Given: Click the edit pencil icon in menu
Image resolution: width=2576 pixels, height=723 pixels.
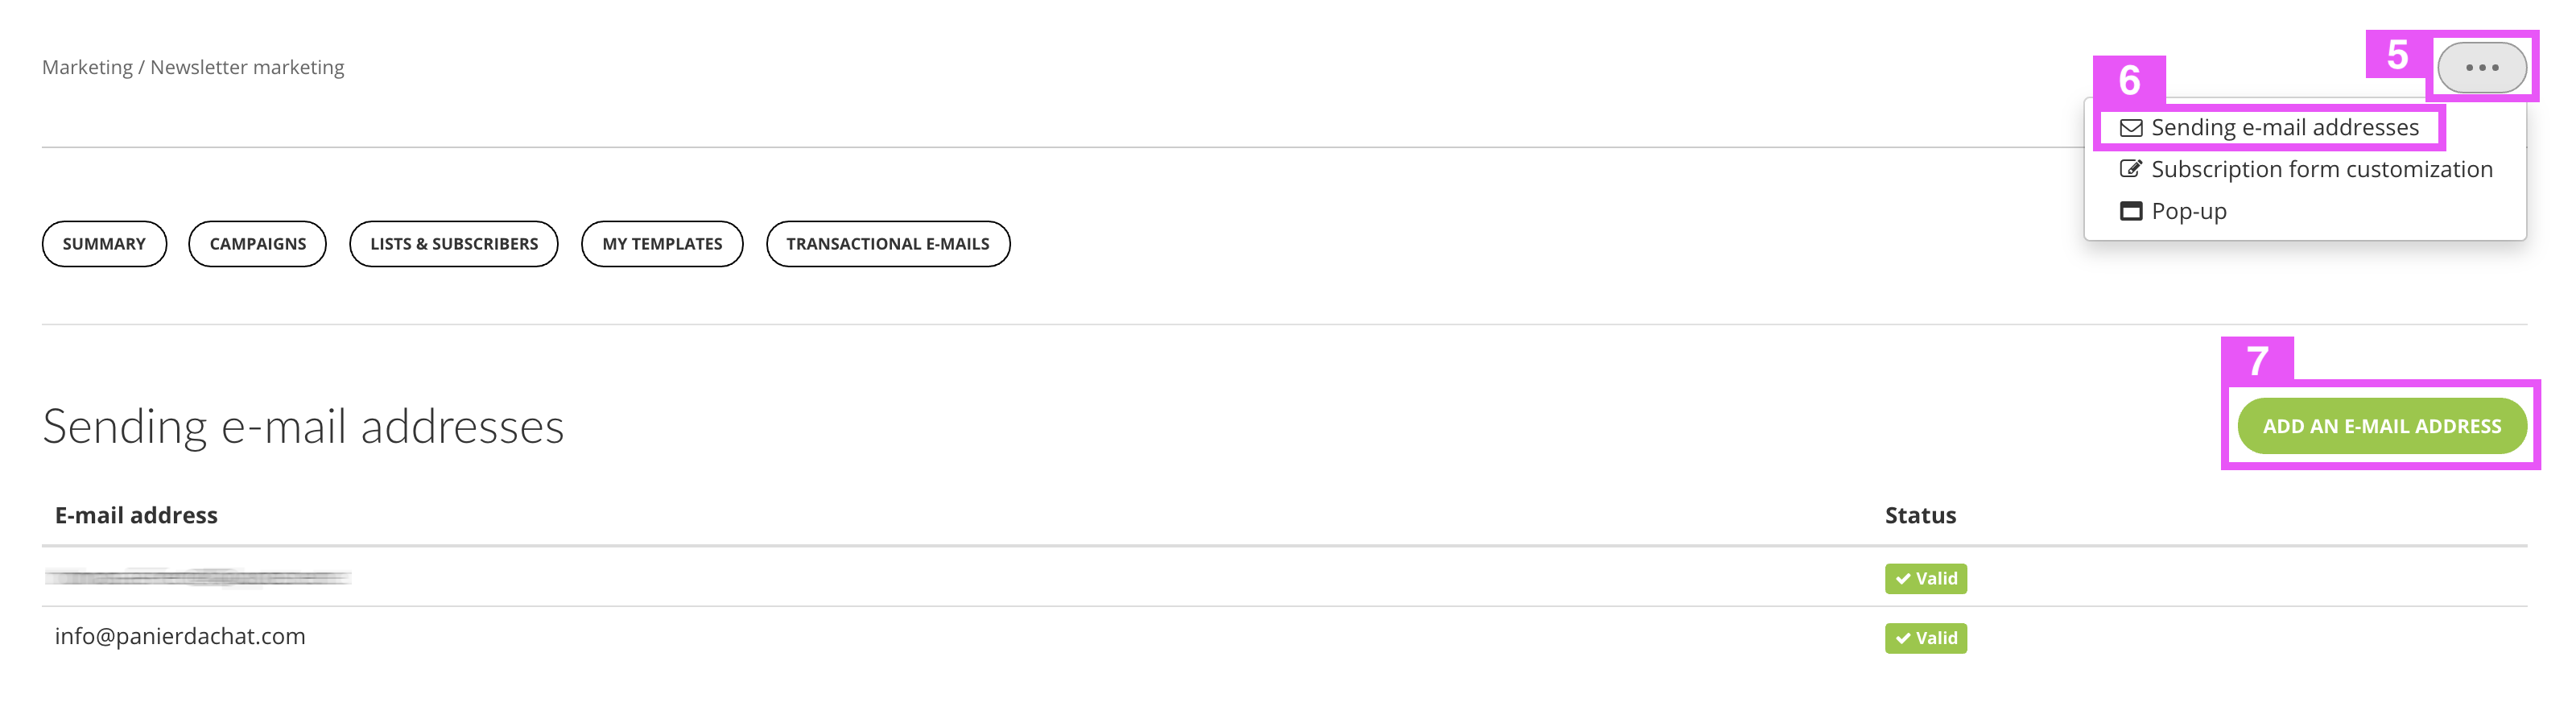Looking at the screenshot, I should 2131,169.
